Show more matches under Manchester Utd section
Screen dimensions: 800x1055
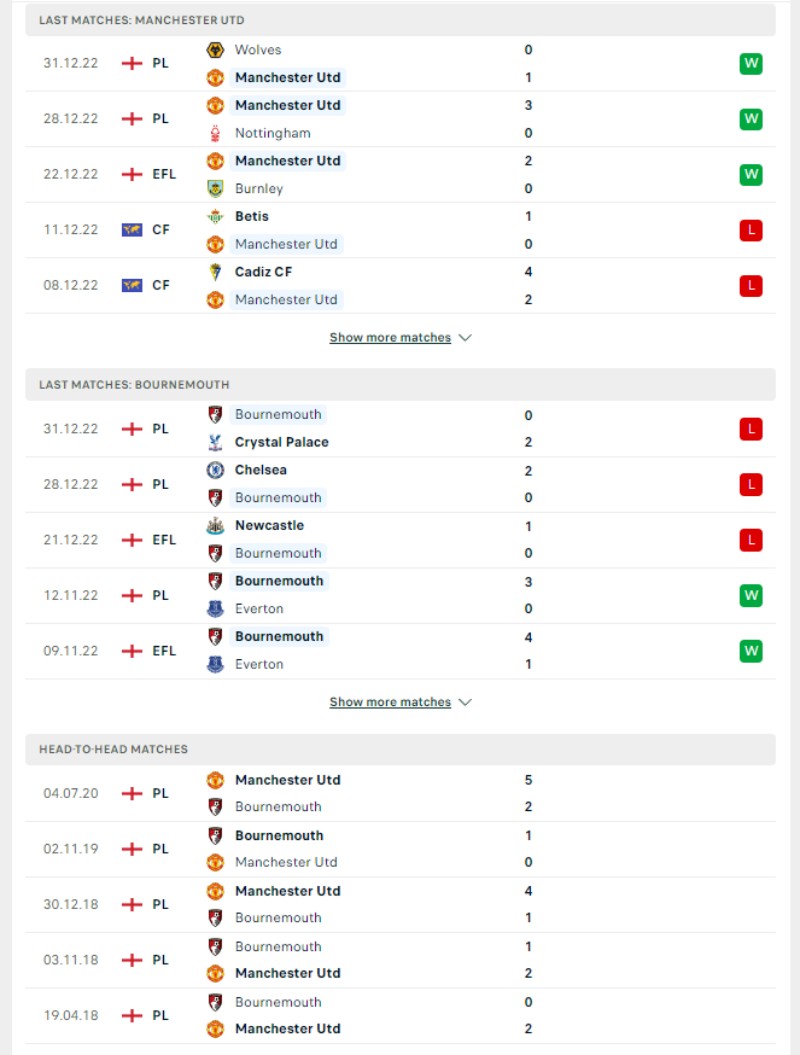tap(390, 338)
